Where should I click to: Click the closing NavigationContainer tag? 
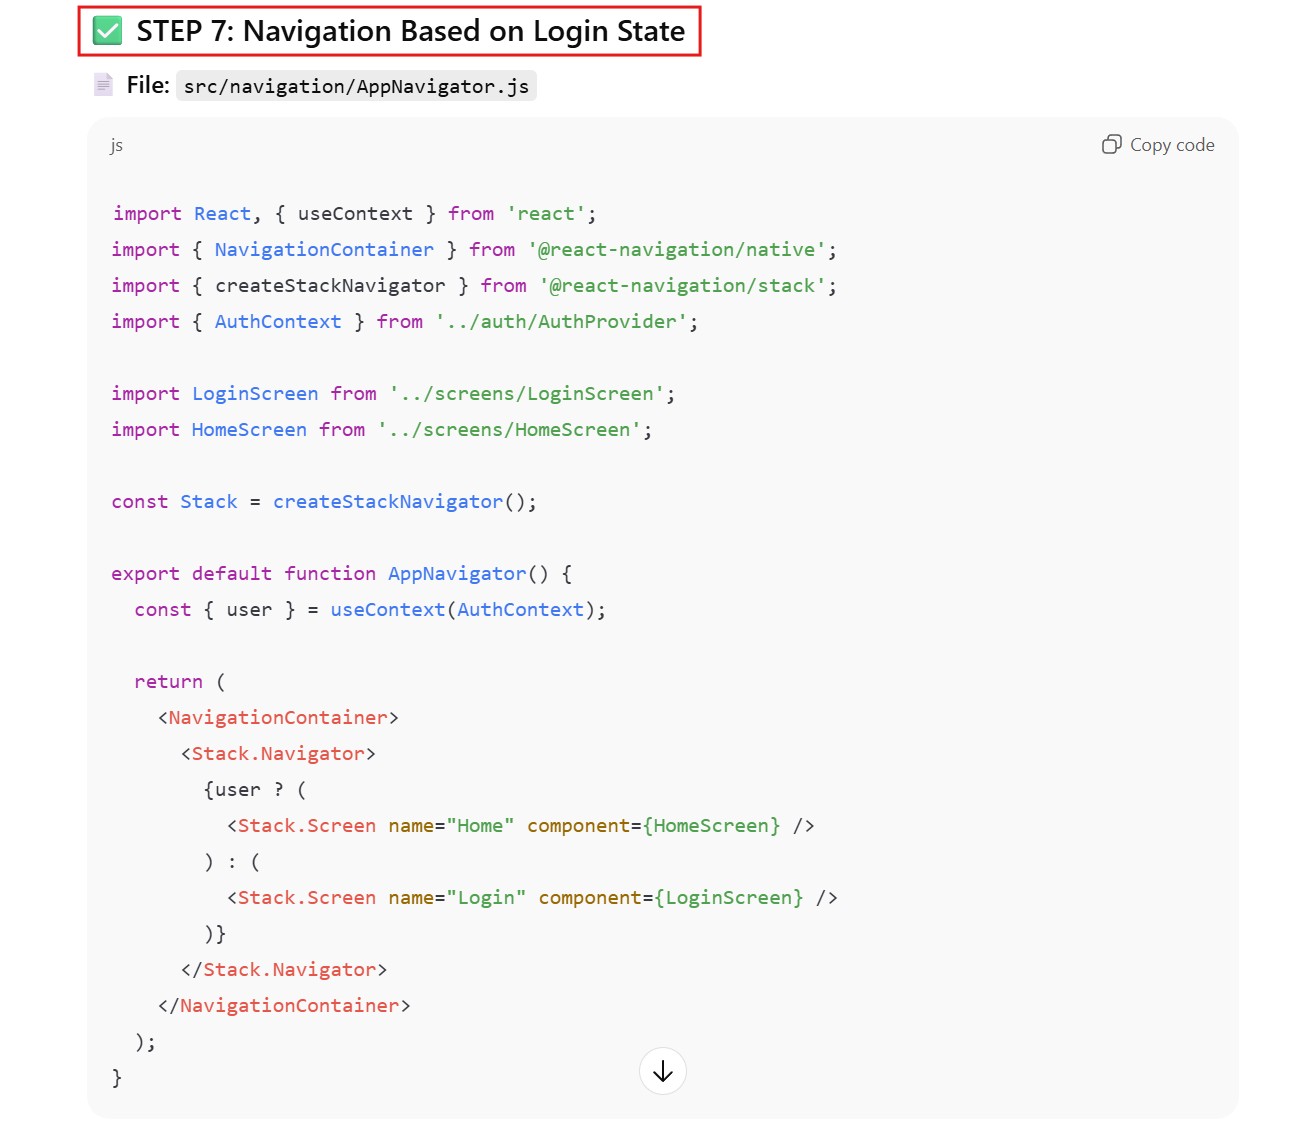[x=284, y=1005]
